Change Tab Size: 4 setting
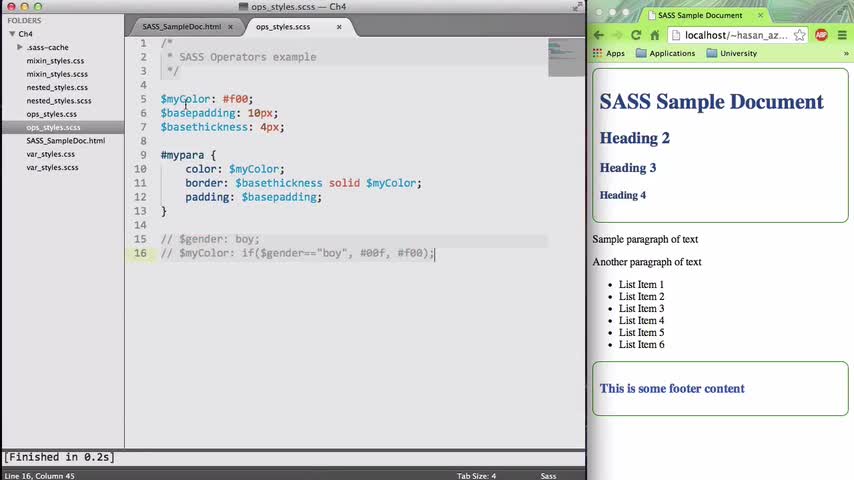Screen dimensions: 854x480 tap(476, 476)
